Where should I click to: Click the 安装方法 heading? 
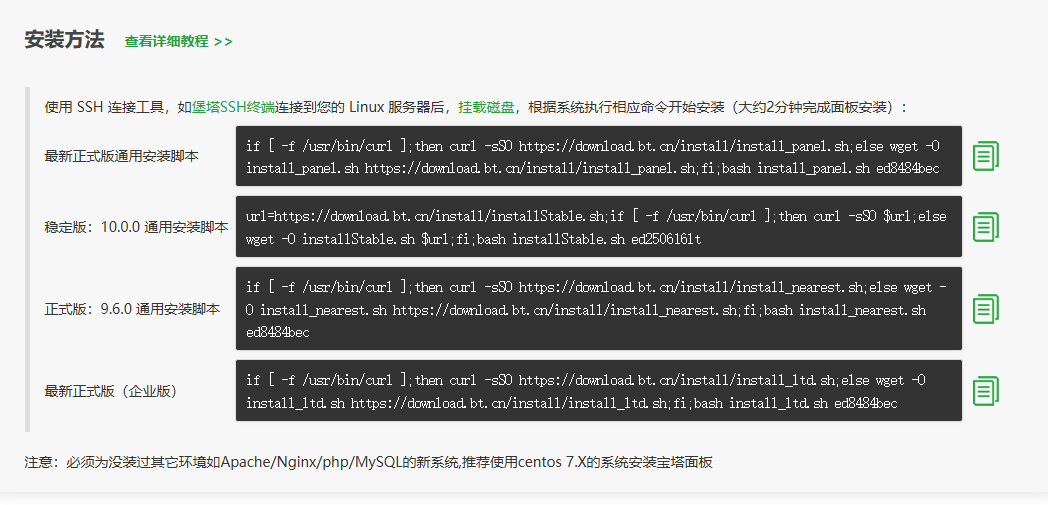tap(64, 40)
